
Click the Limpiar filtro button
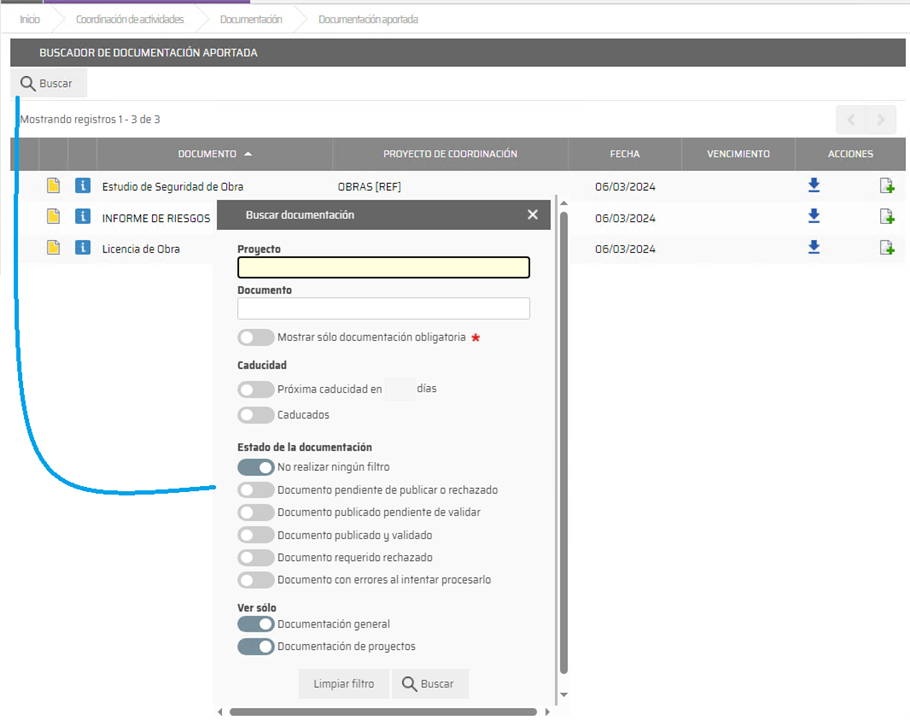344,684
